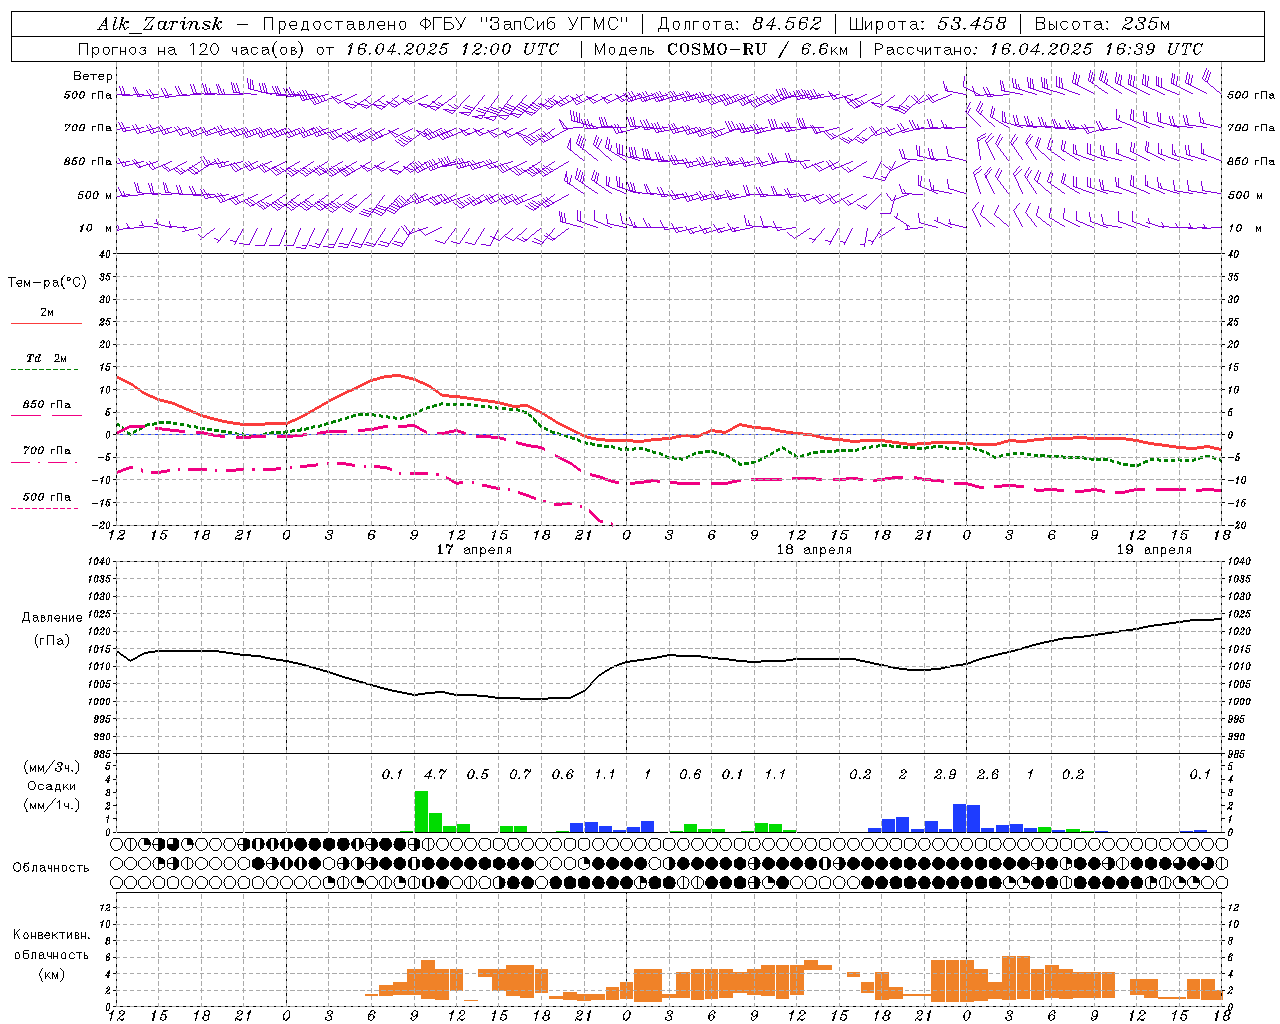Click the precipitation value '4.7'
The image size is (1280, 1024).
[x=435, y=774]
